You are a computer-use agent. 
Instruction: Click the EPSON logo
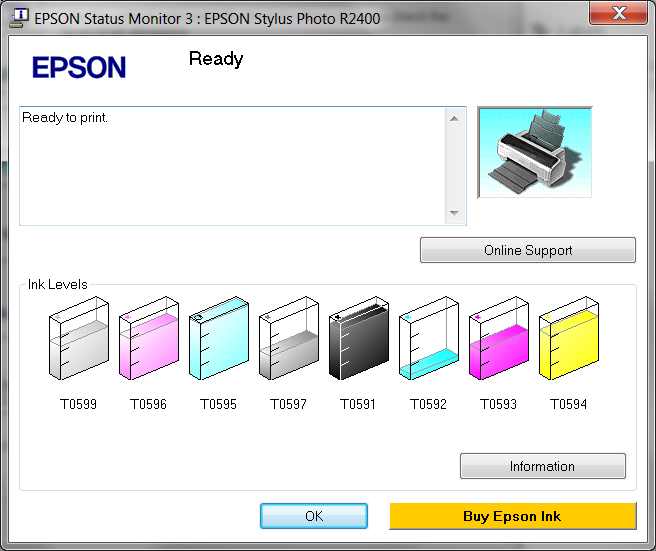click(79, 67)
